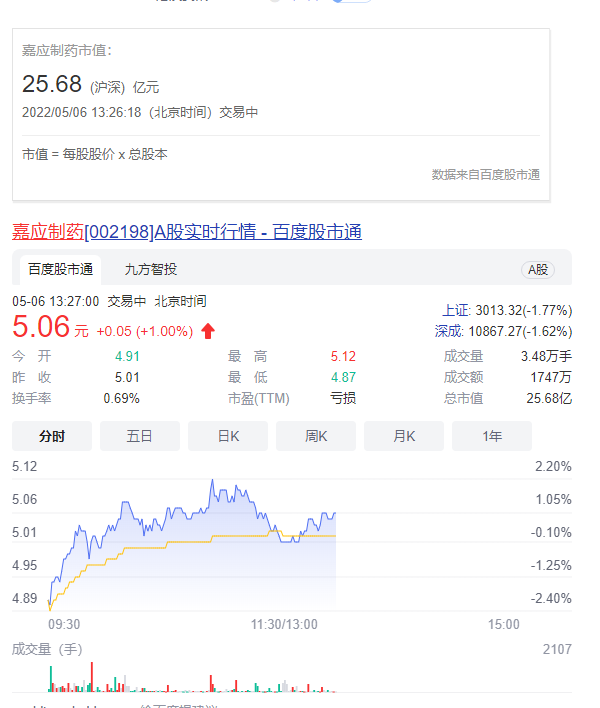Select the 1年 chart tab
This screenshot has height=708, width=600.
click(492, 436)
